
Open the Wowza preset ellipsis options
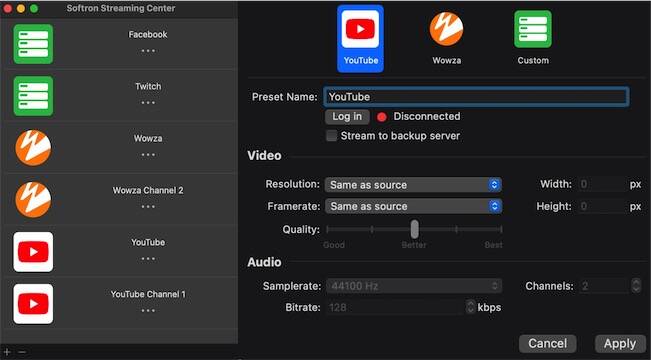coord(148,154)
